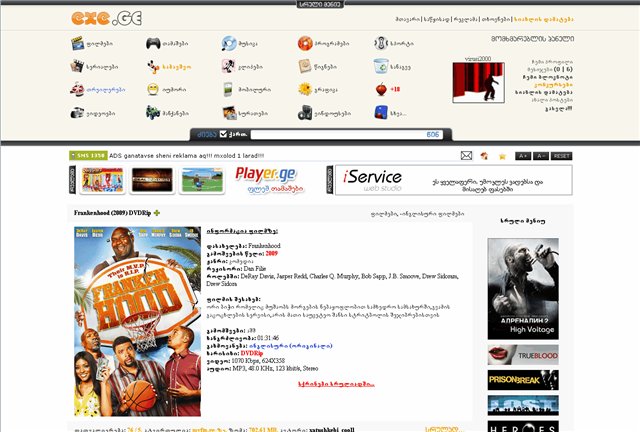Open the Mickey Mouse cartoons category icon

coord(153,67)
